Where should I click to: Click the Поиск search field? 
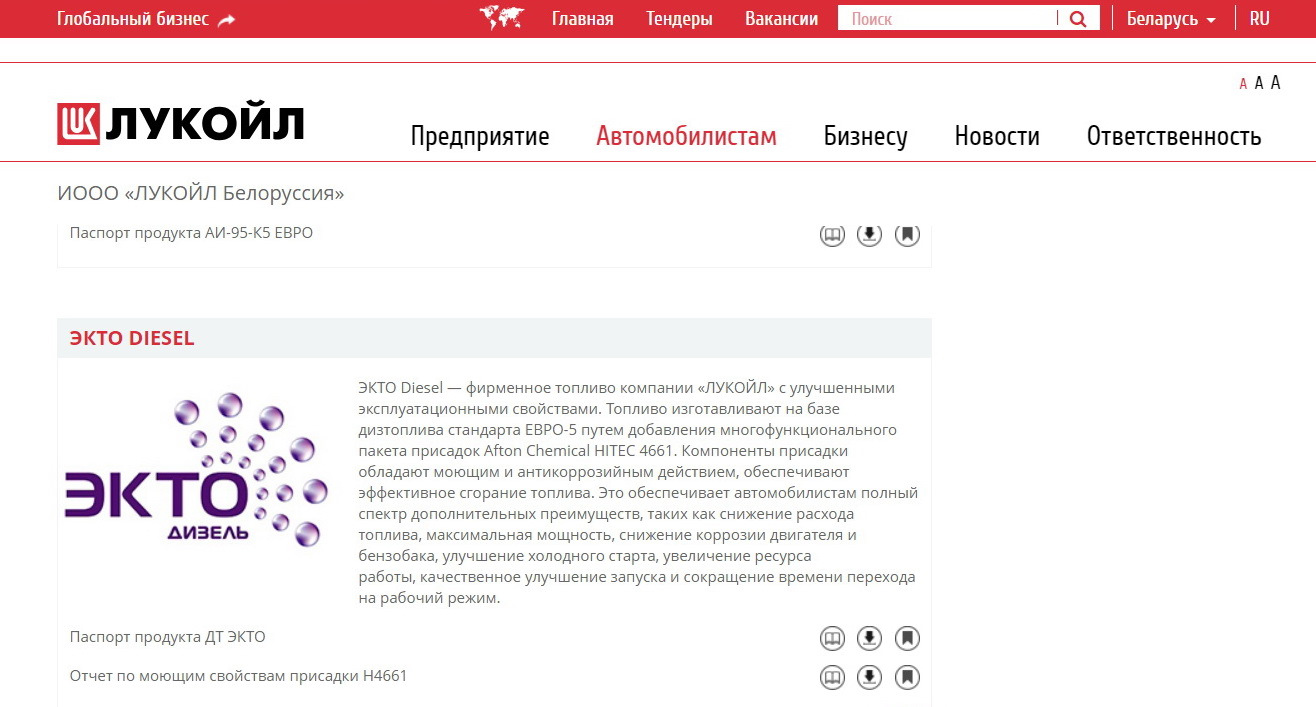(948, 19)
